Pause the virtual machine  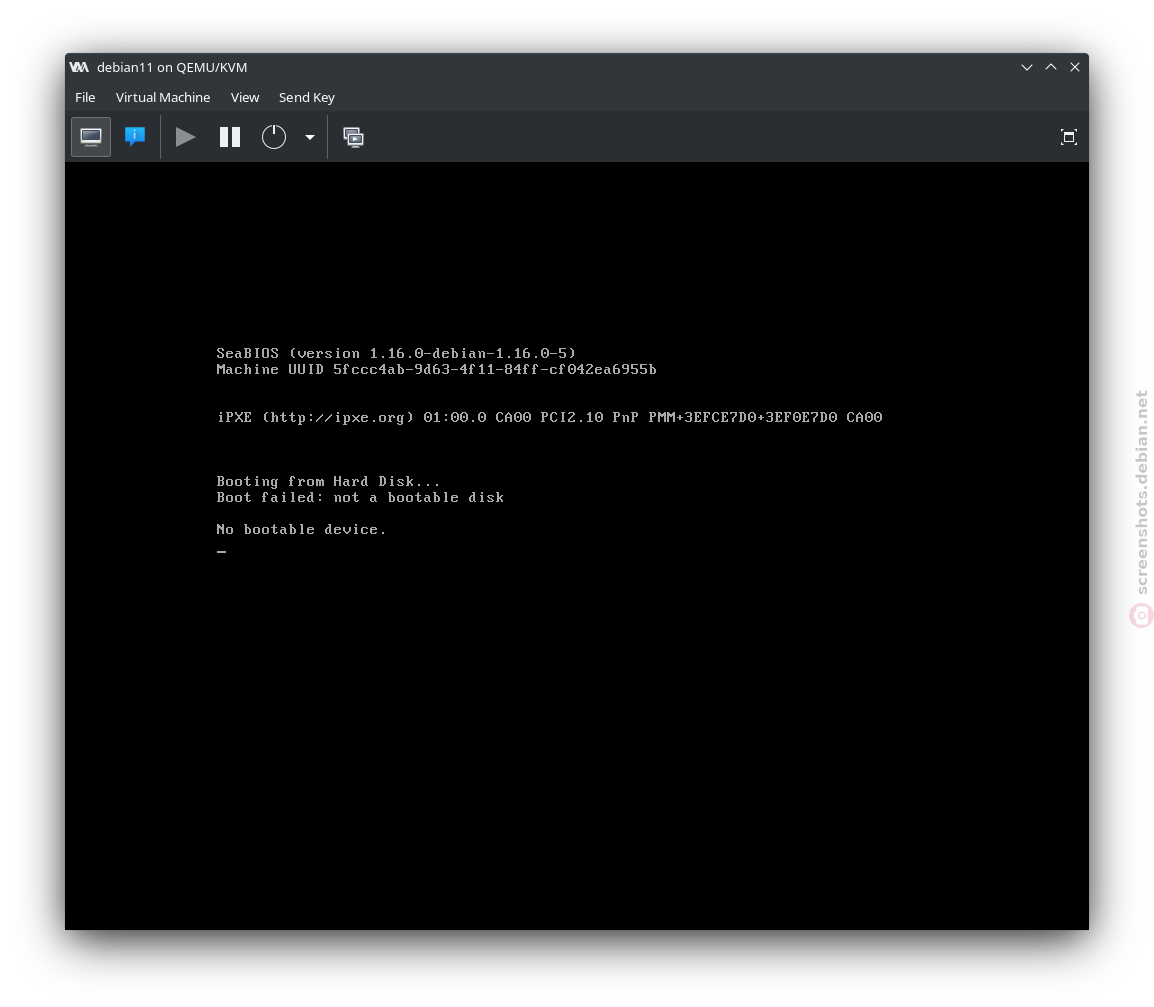pos(230,137)
